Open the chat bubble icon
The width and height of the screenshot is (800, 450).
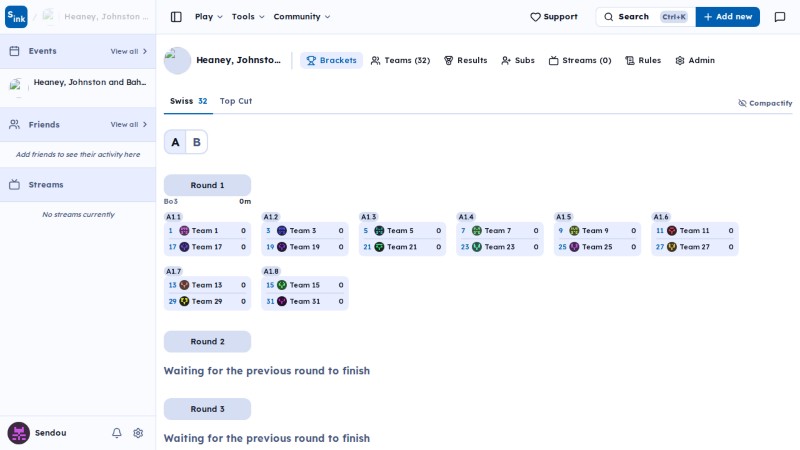point(780,17)
